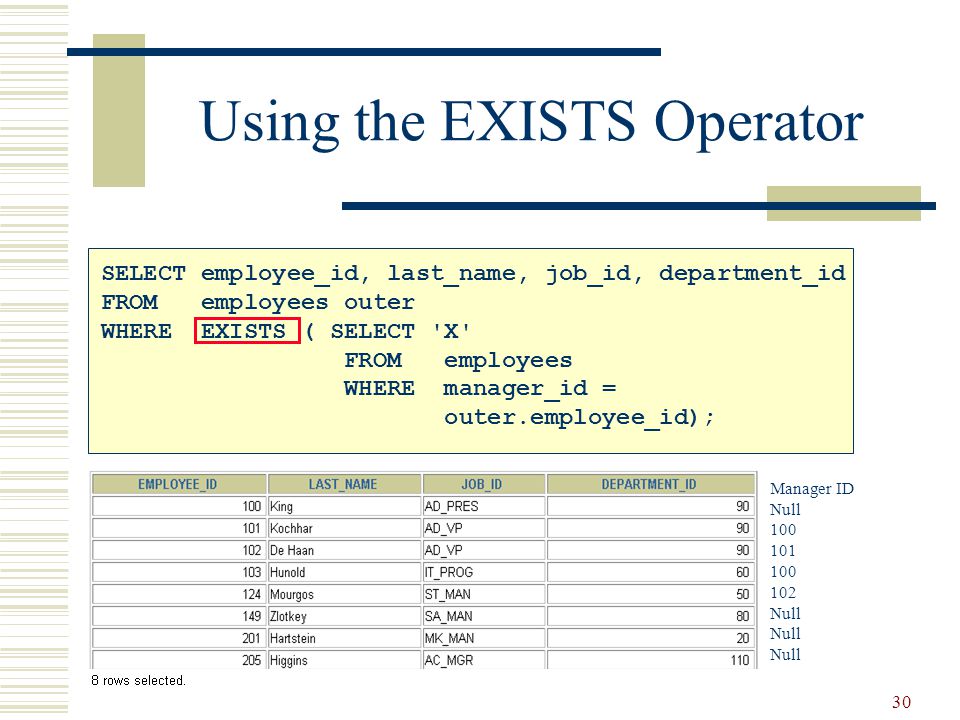Click the last name Zlotkey
This screenshot has width=960, height=720.
[x=345, y=617]
